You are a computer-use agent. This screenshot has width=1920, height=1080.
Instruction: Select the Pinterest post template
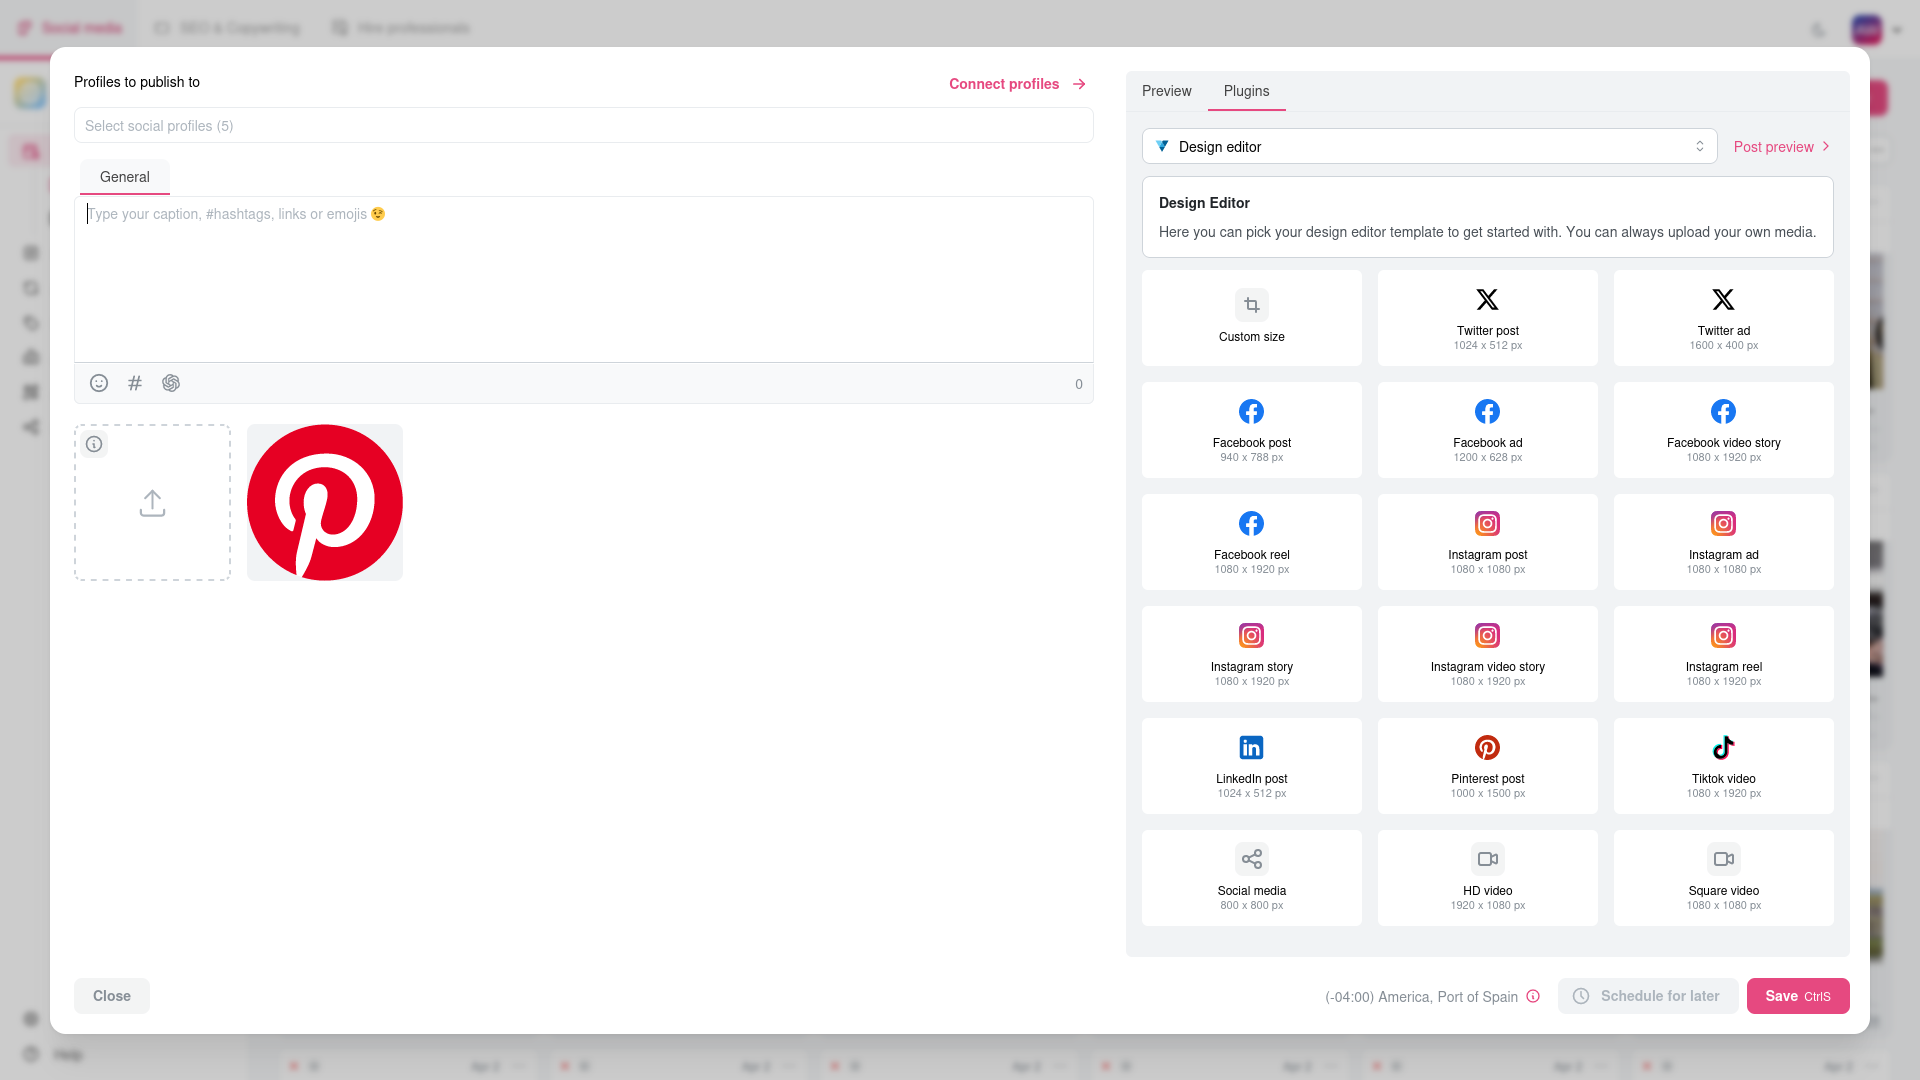(1488, 766)
